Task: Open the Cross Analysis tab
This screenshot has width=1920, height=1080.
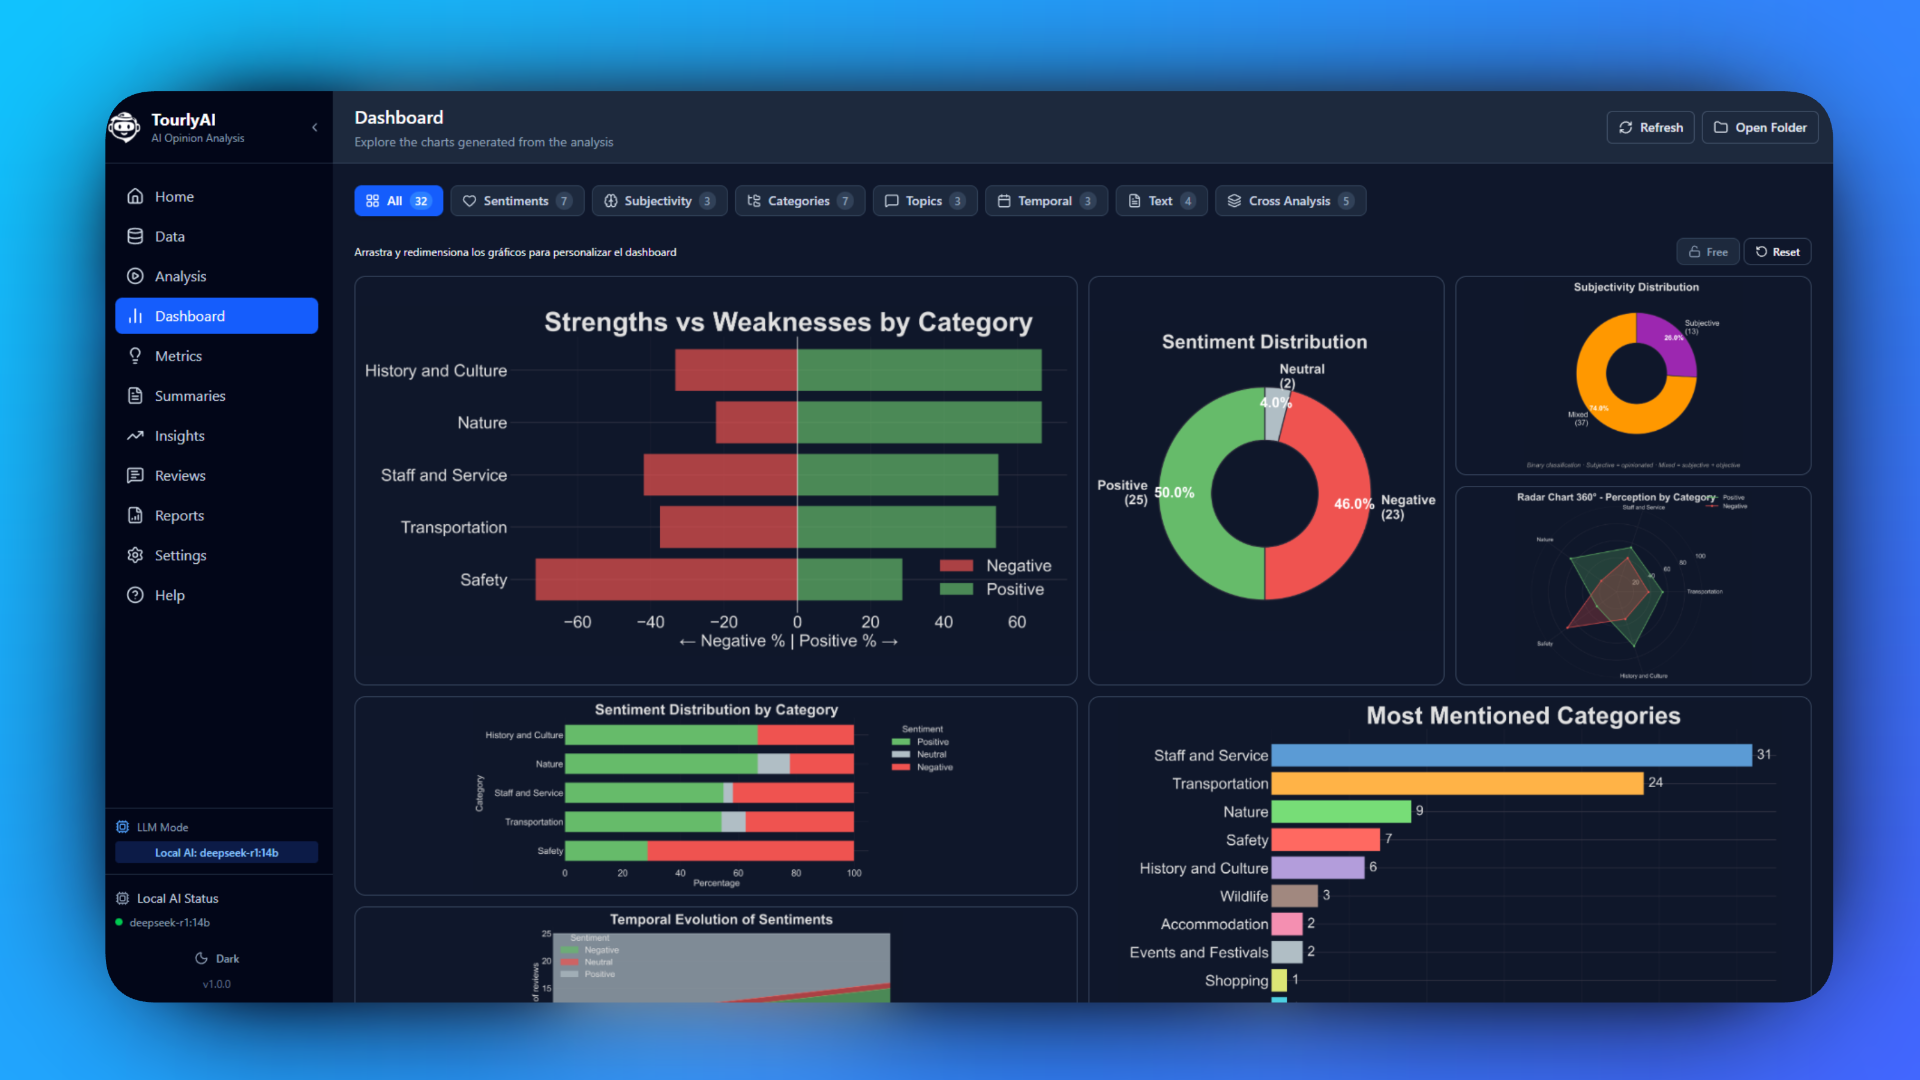Action: [x=1290, y=200]
